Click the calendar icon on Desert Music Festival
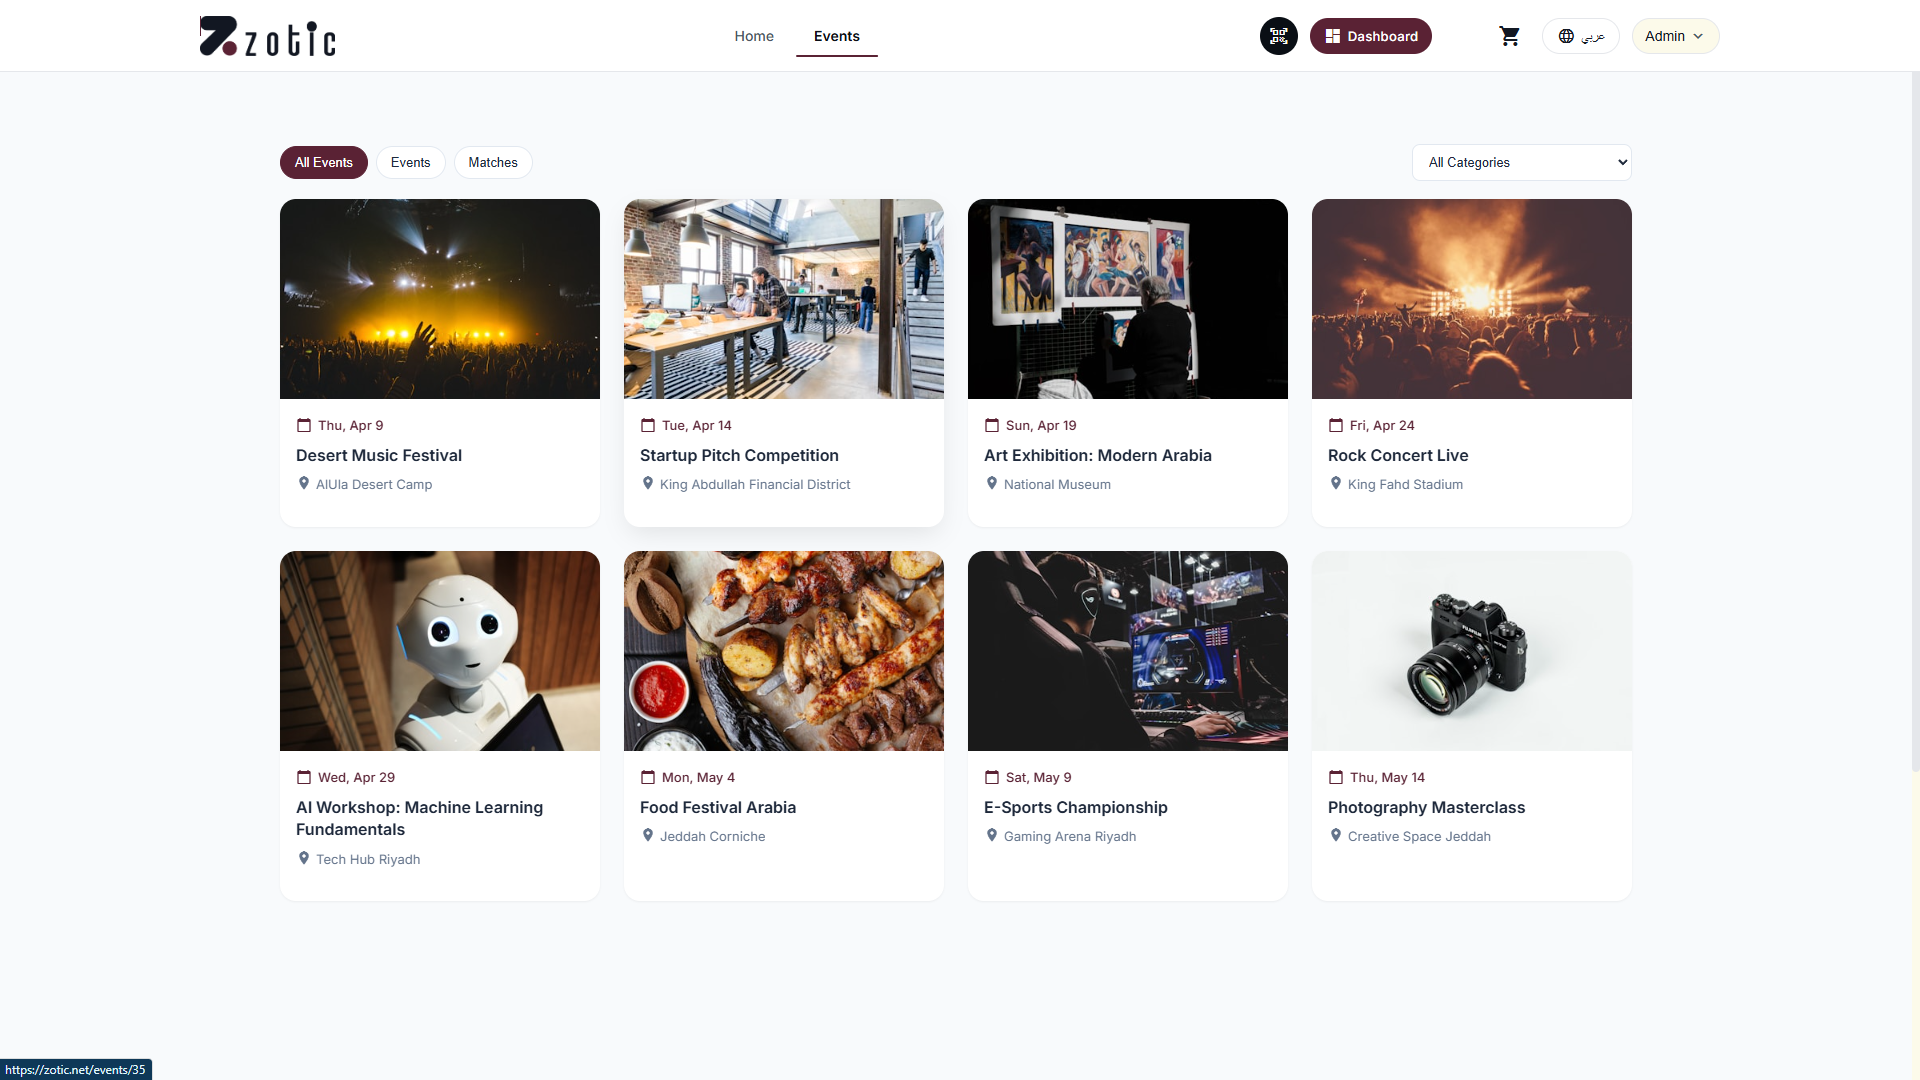This screenshot has width=1920, height=1080. (x=304, y=425)
